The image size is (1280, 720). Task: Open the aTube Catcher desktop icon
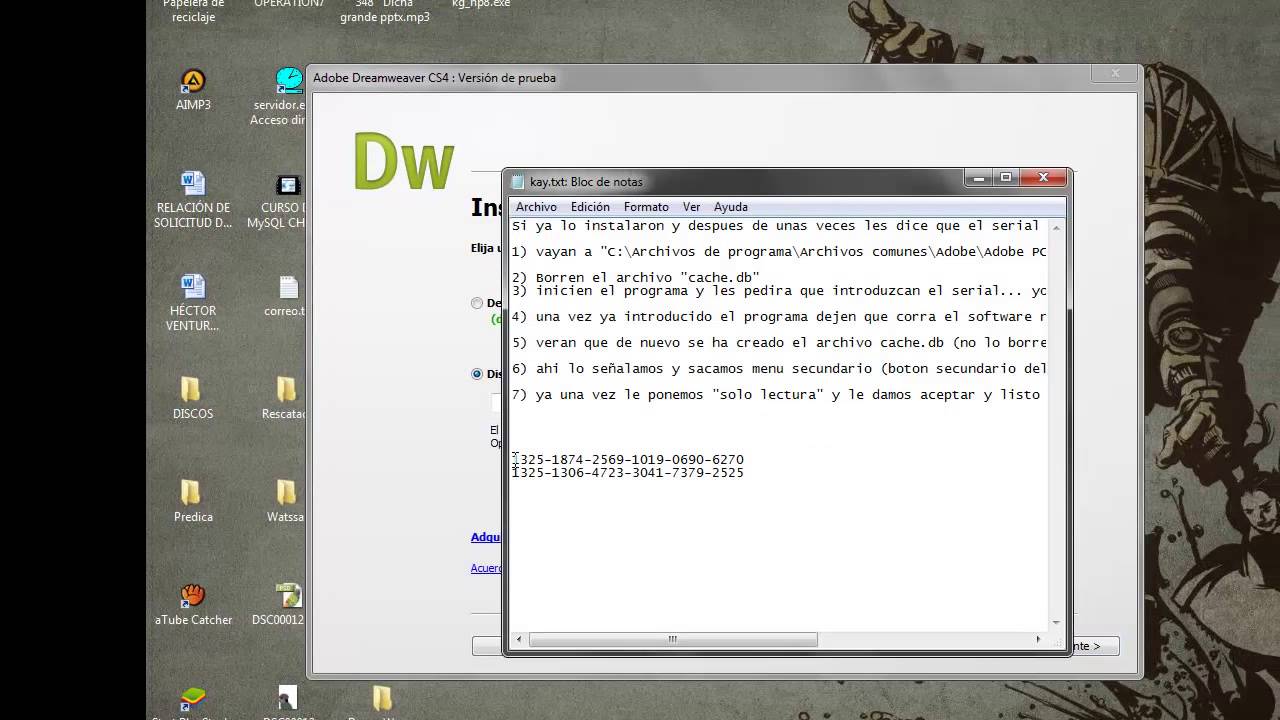pos(193,604)
